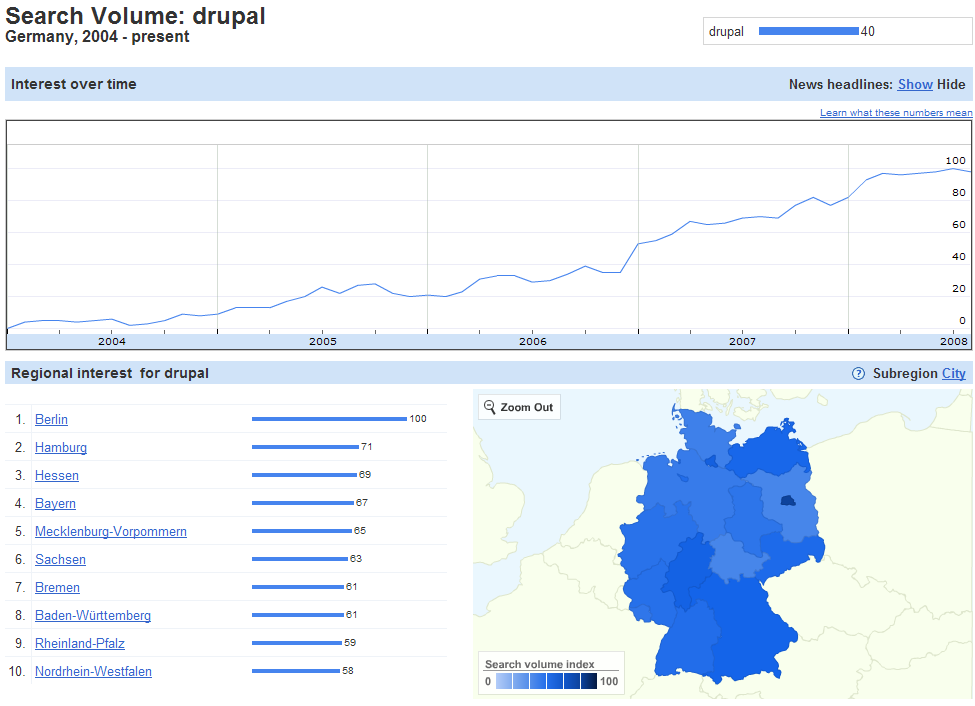
Task: Click the drupal search volume bar in legend
Action: pyautogui.click(x=808, y=31)
